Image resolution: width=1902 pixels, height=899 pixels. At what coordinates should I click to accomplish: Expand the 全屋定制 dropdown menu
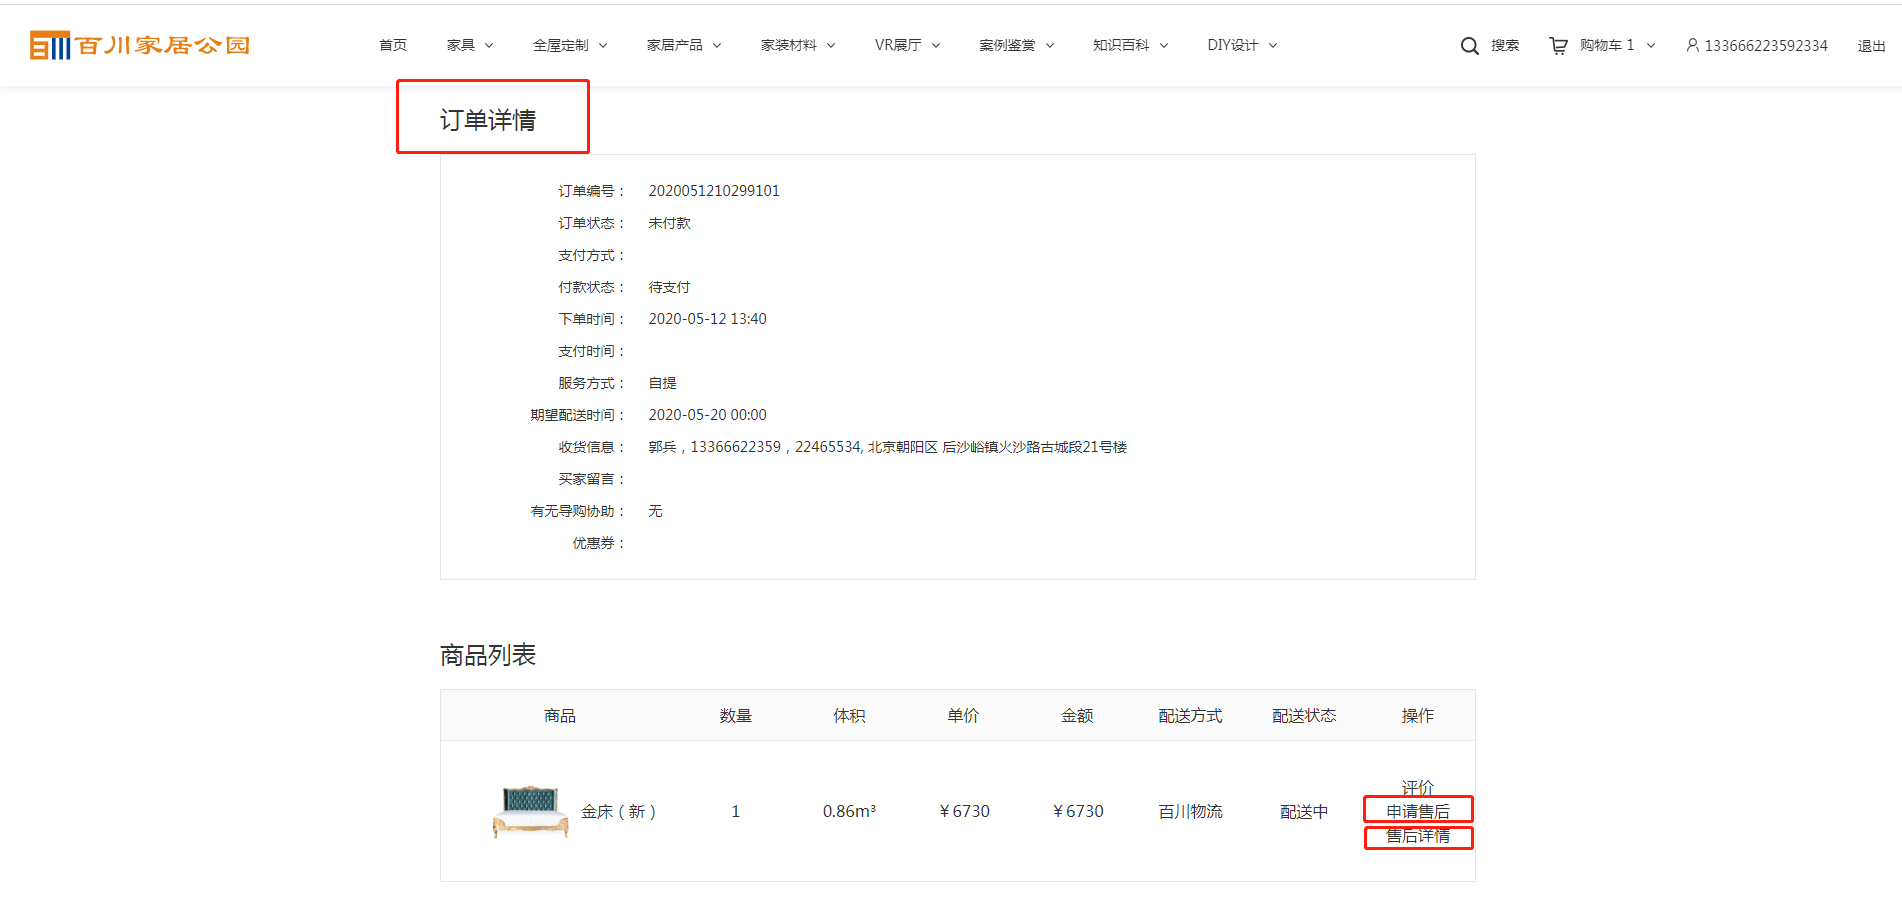click(x=570, y=45)
